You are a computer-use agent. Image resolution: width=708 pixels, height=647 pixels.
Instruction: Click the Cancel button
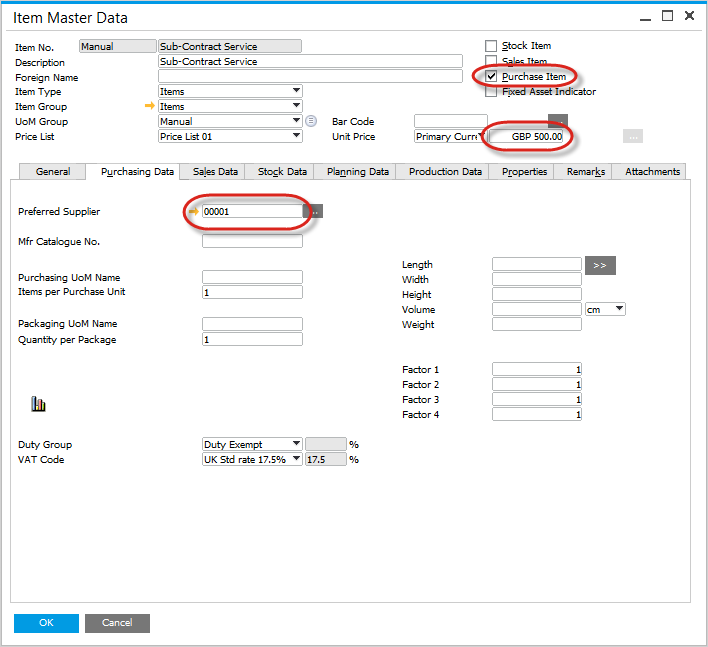pyautogui.click(x=117, y=623)
